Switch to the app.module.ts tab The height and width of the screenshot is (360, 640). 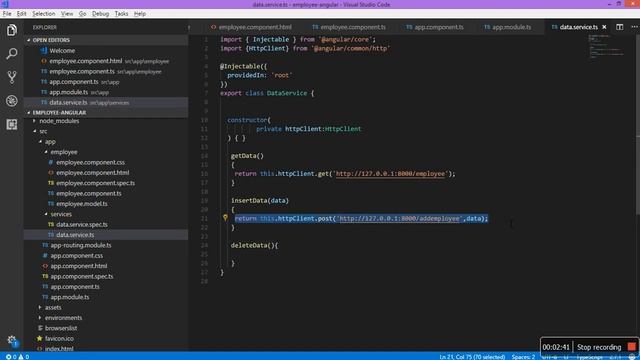pos(508,27)
